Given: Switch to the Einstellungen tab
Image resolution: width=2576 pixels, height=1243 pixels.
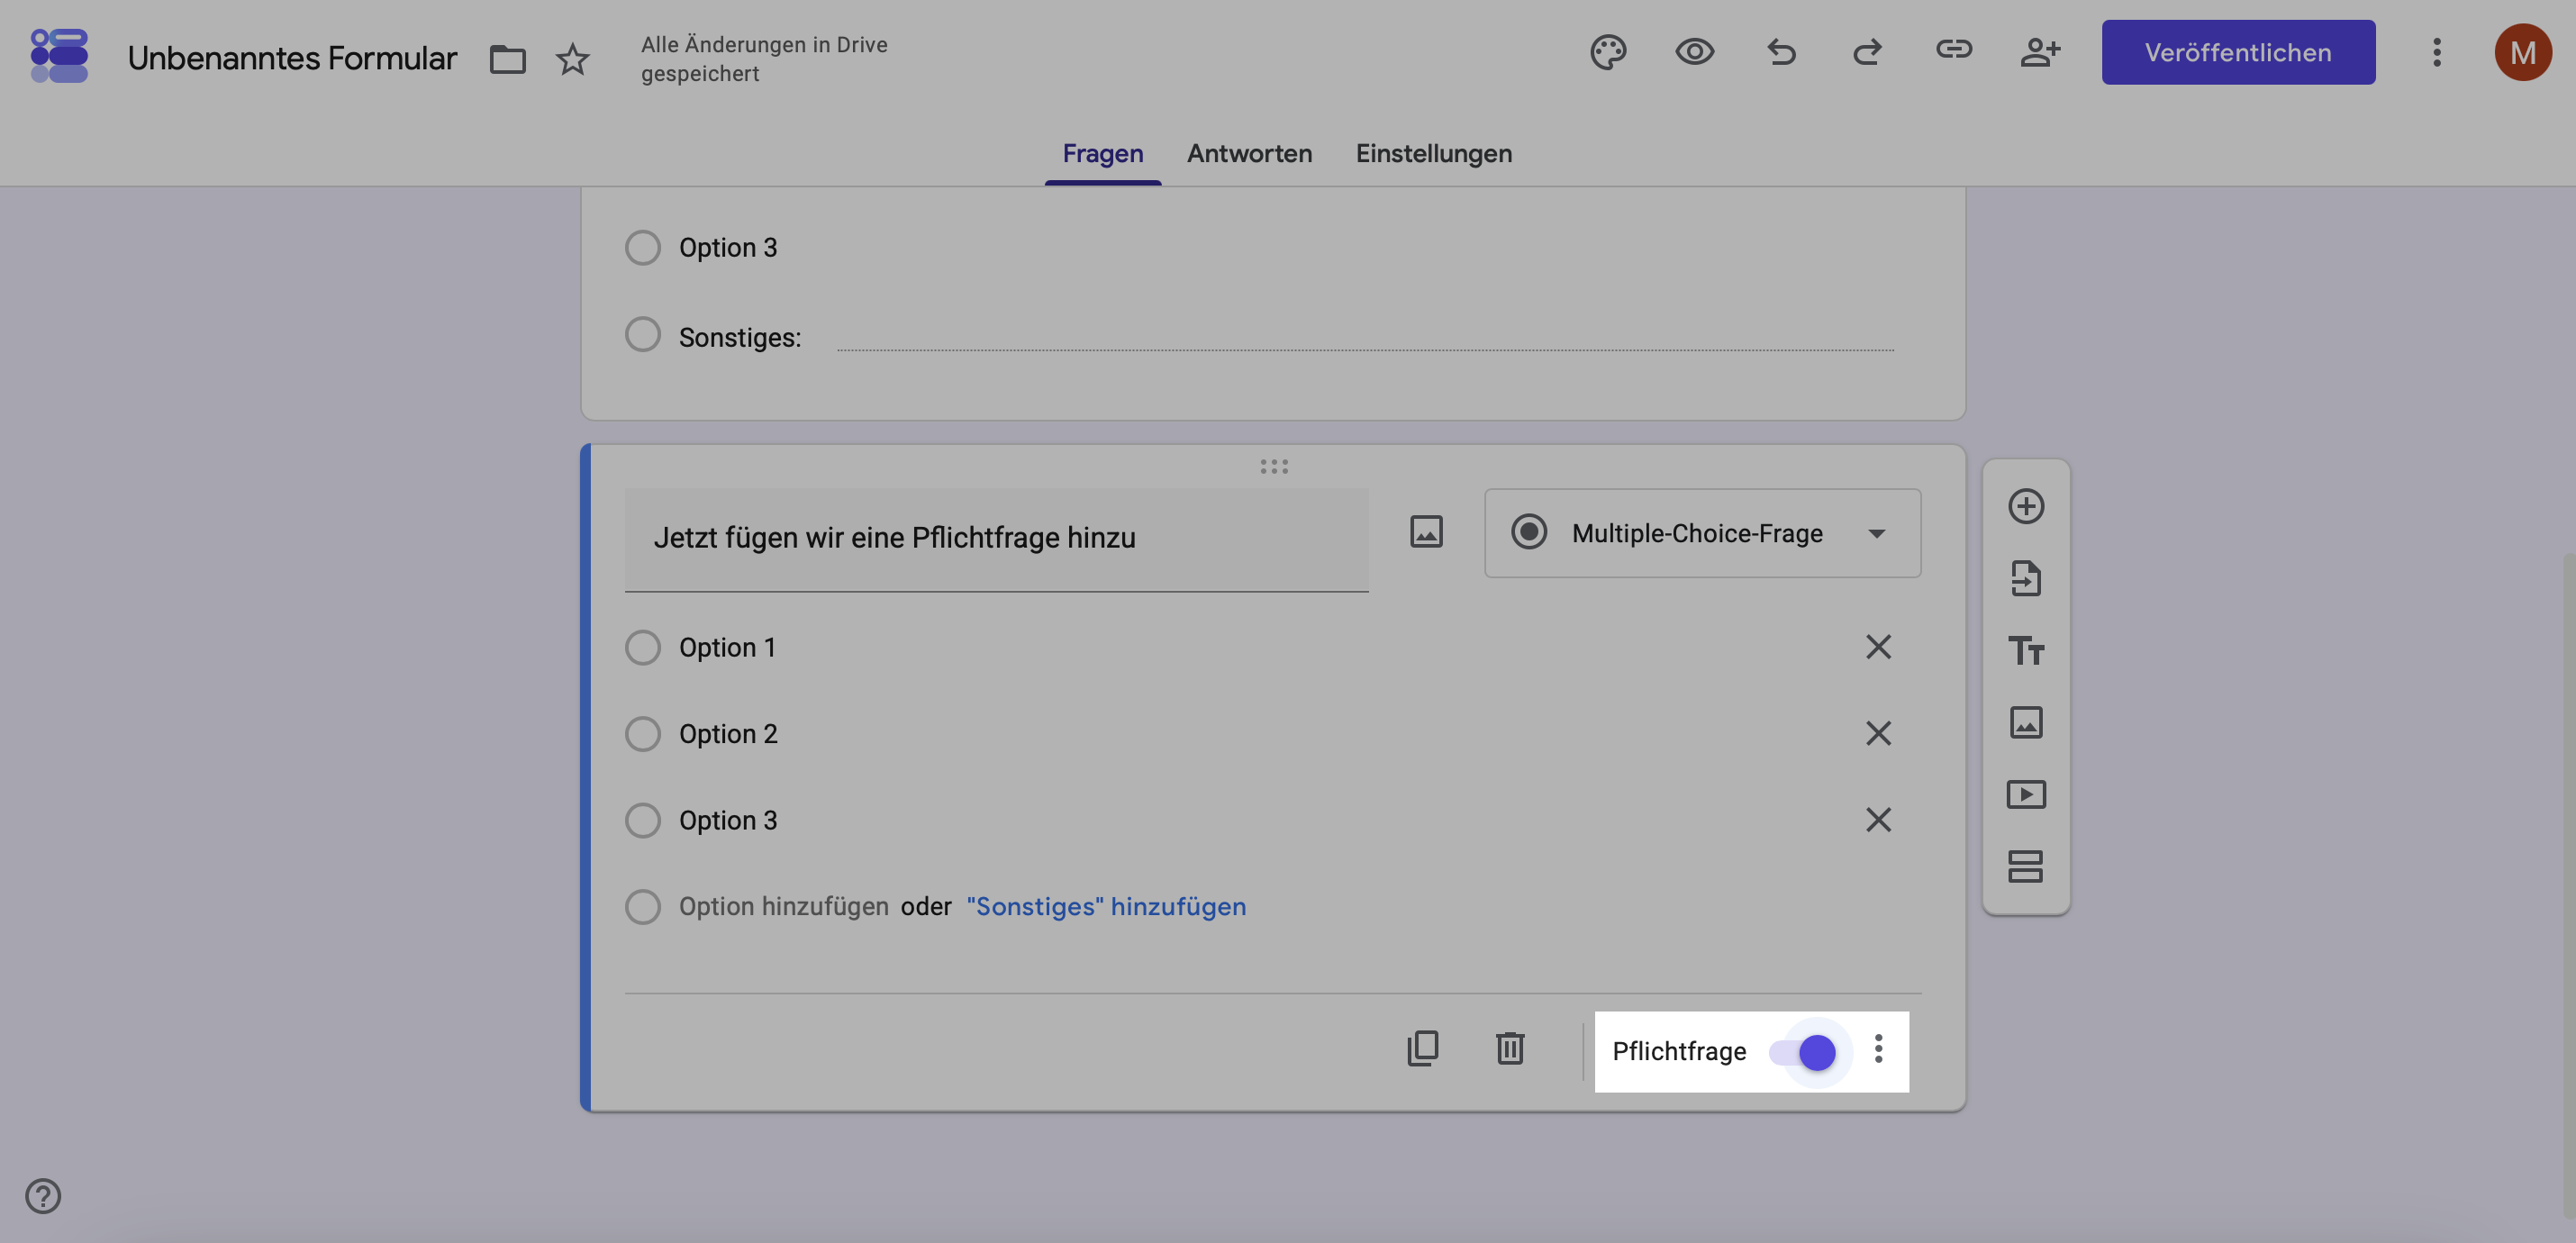Looking at the screenshot, I should pyautogui.click(x=1433, y=154).
